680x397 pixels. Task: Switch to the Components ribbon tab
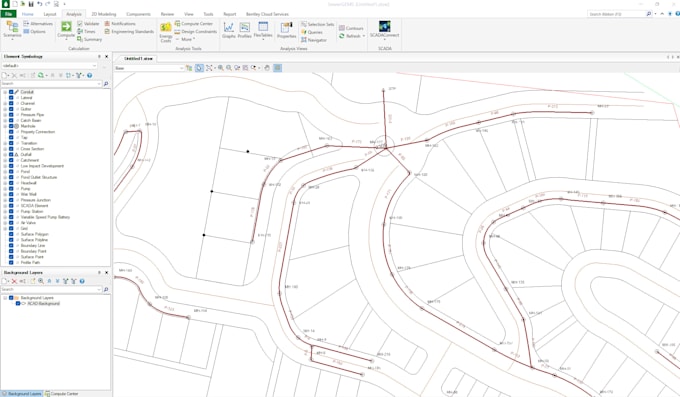[138, 14]
